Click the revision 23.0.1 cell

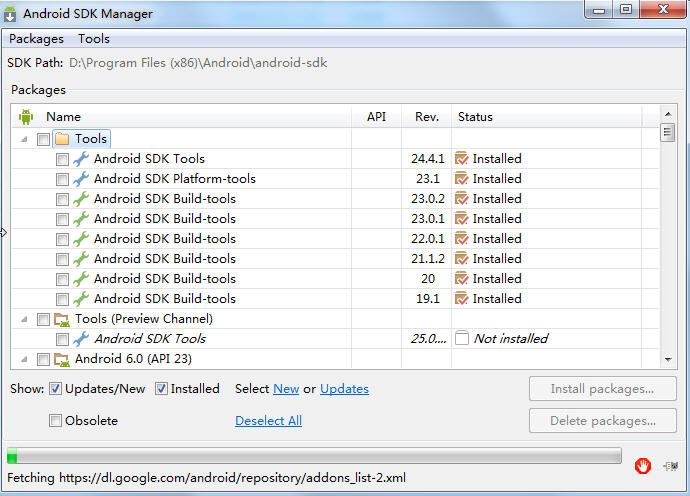coord(428,219)
